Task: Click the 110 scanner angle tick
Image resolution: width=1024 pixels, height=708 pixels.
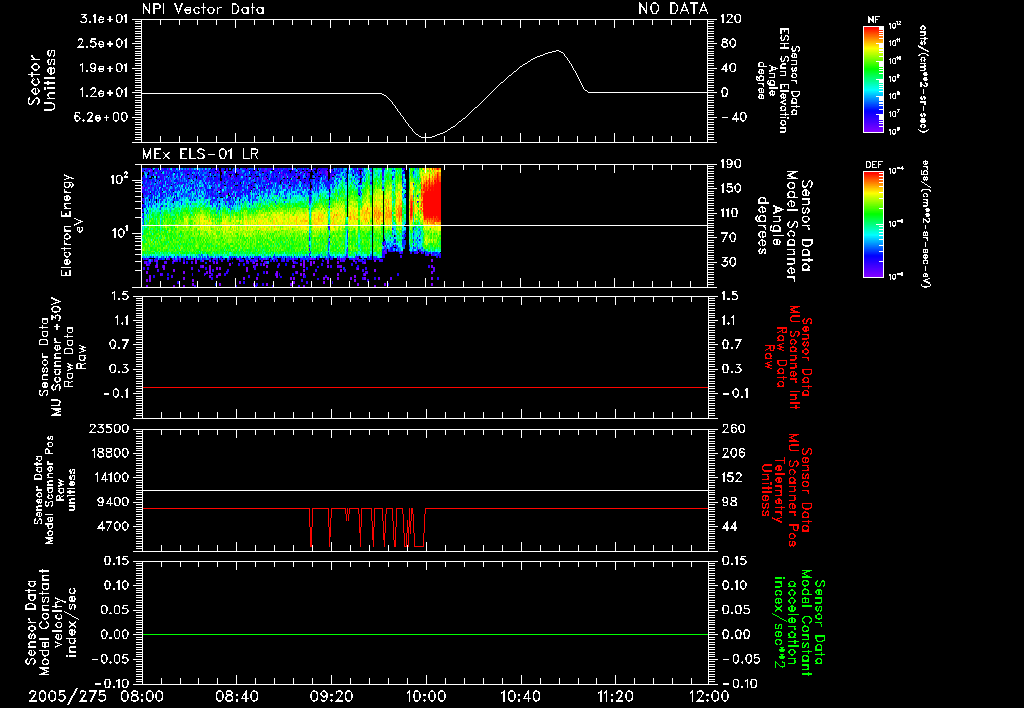Action: click(x=731, y=213)
